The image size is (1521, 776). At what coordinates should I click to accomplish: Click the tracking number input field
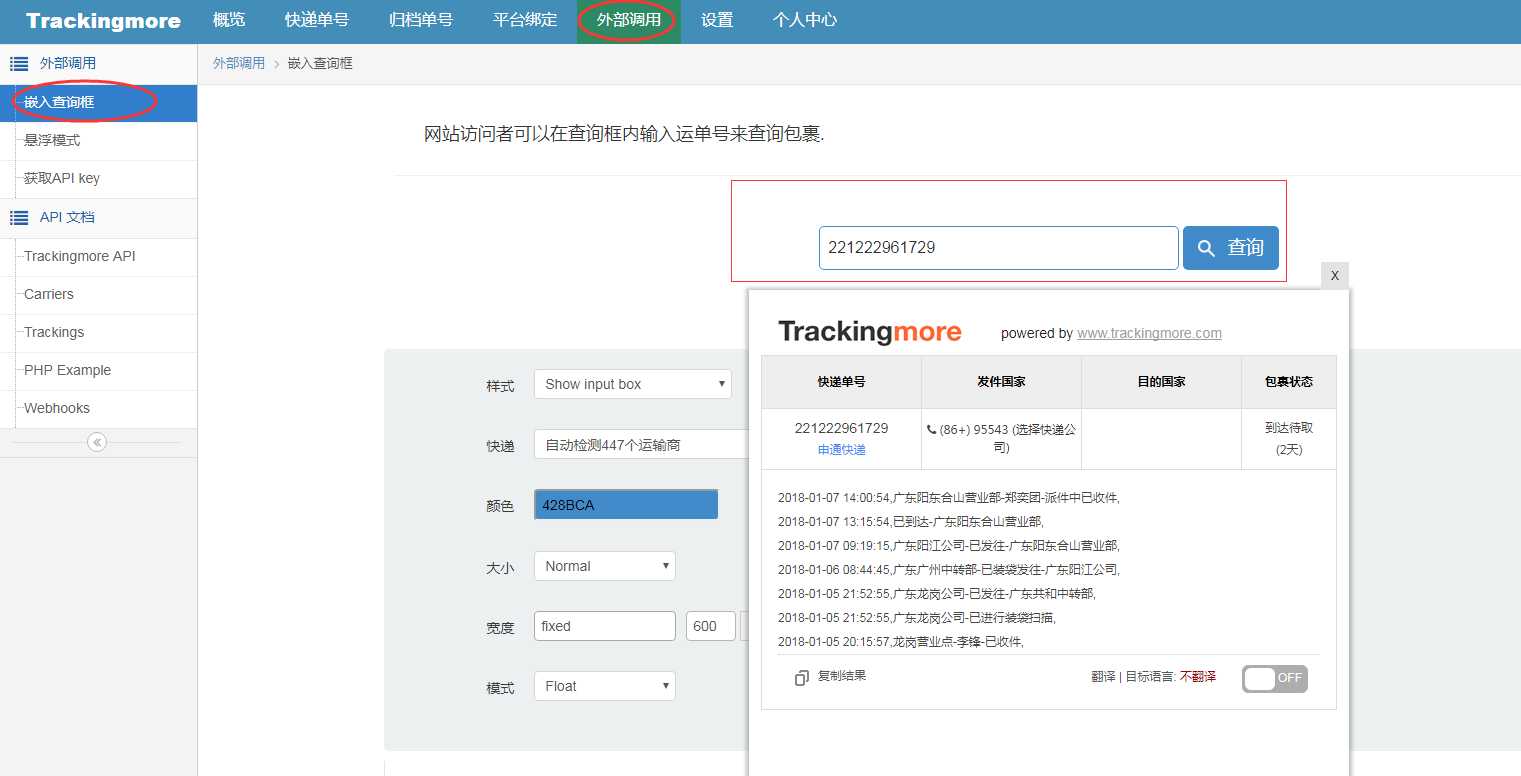[998, 248]
